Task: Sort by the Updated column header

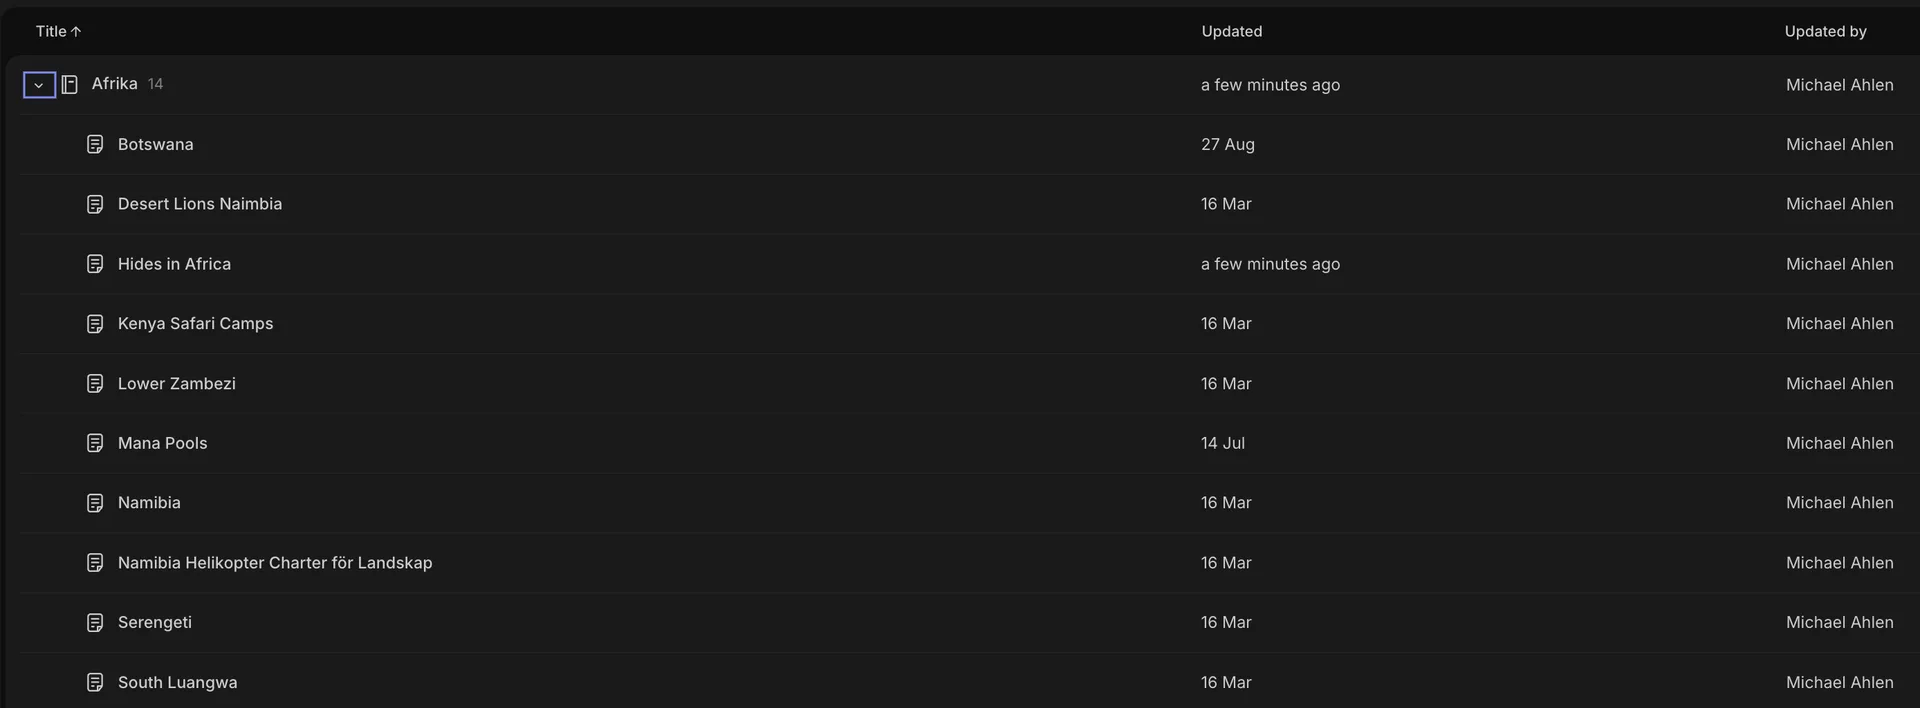Action: [1232, 31]
